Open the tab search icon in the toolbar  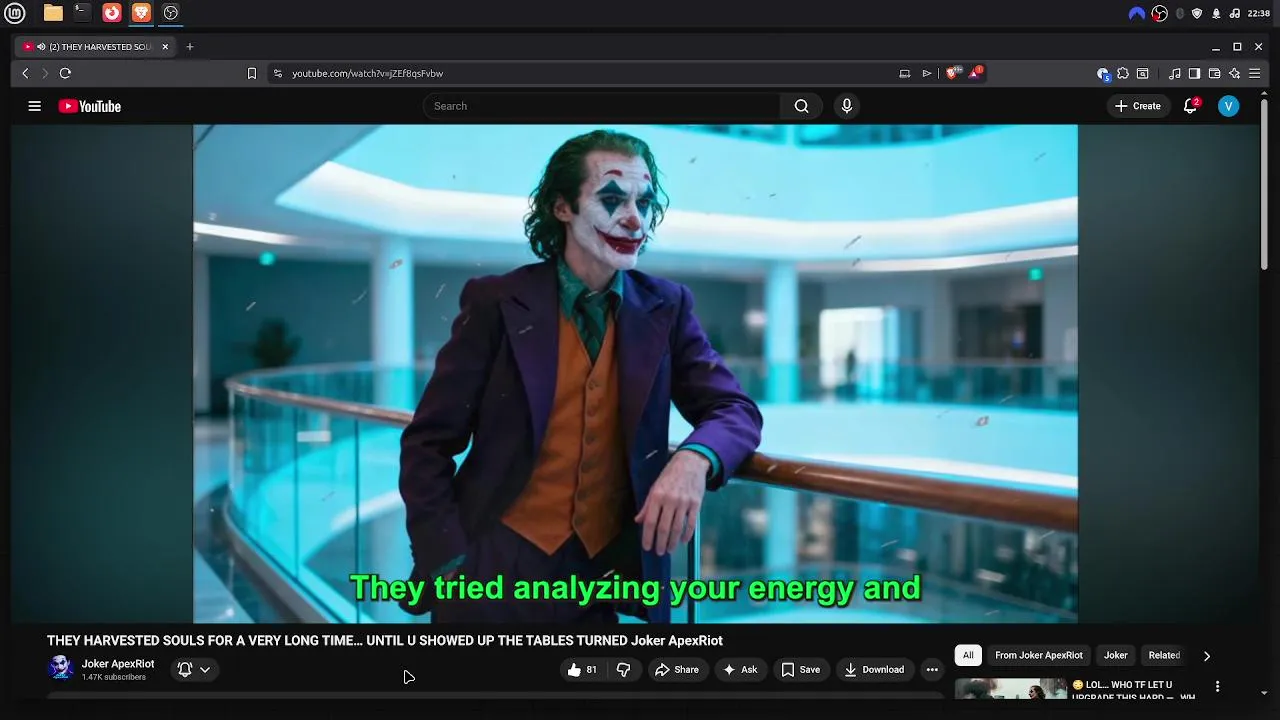[1142, 73]
